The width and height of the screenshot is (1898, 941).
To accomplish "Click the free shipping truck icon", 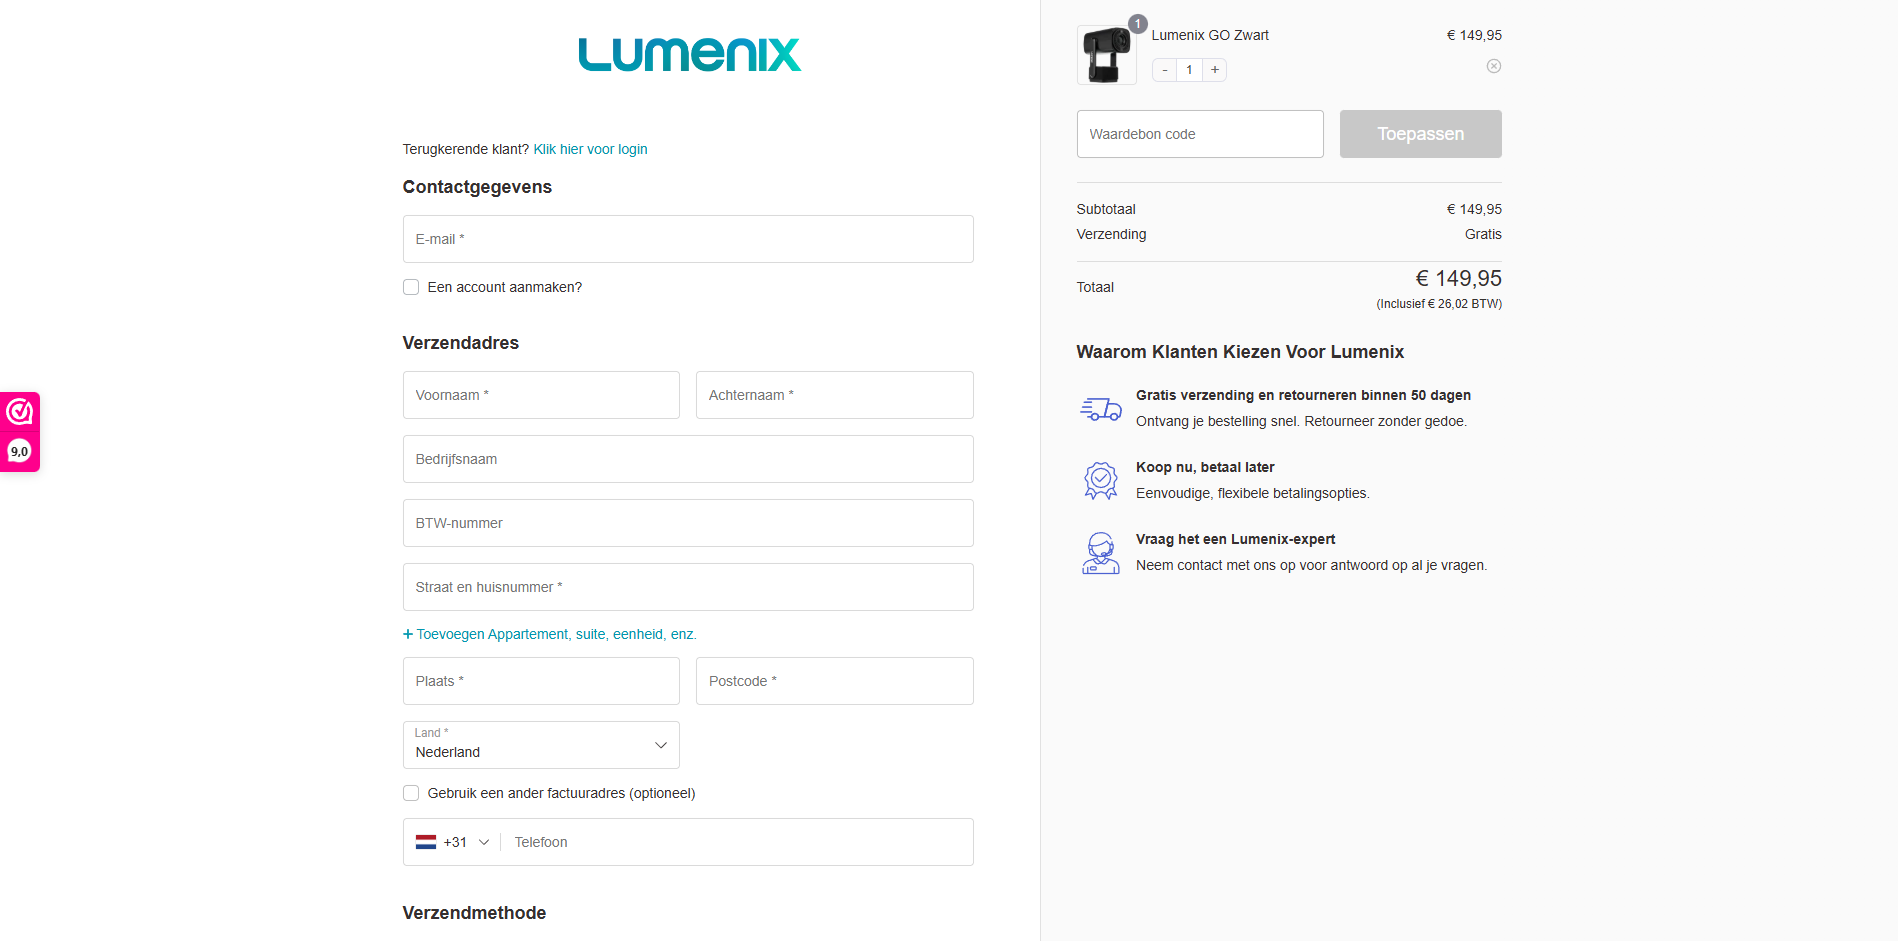I will click(1101, 408).
